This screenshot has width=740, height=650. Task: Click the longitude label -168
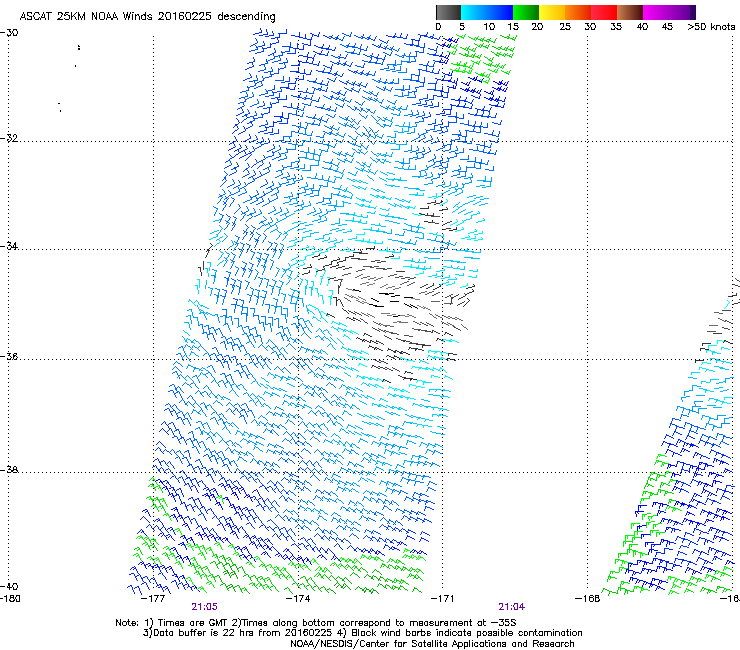[x=588, y=599]
